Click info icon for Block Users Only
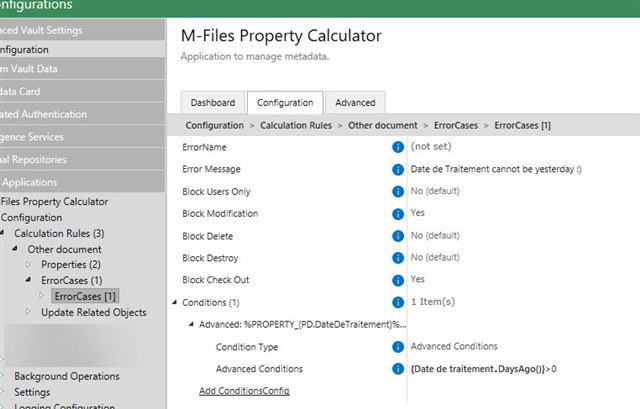640x409 pixels. click(x=398, y=191)
